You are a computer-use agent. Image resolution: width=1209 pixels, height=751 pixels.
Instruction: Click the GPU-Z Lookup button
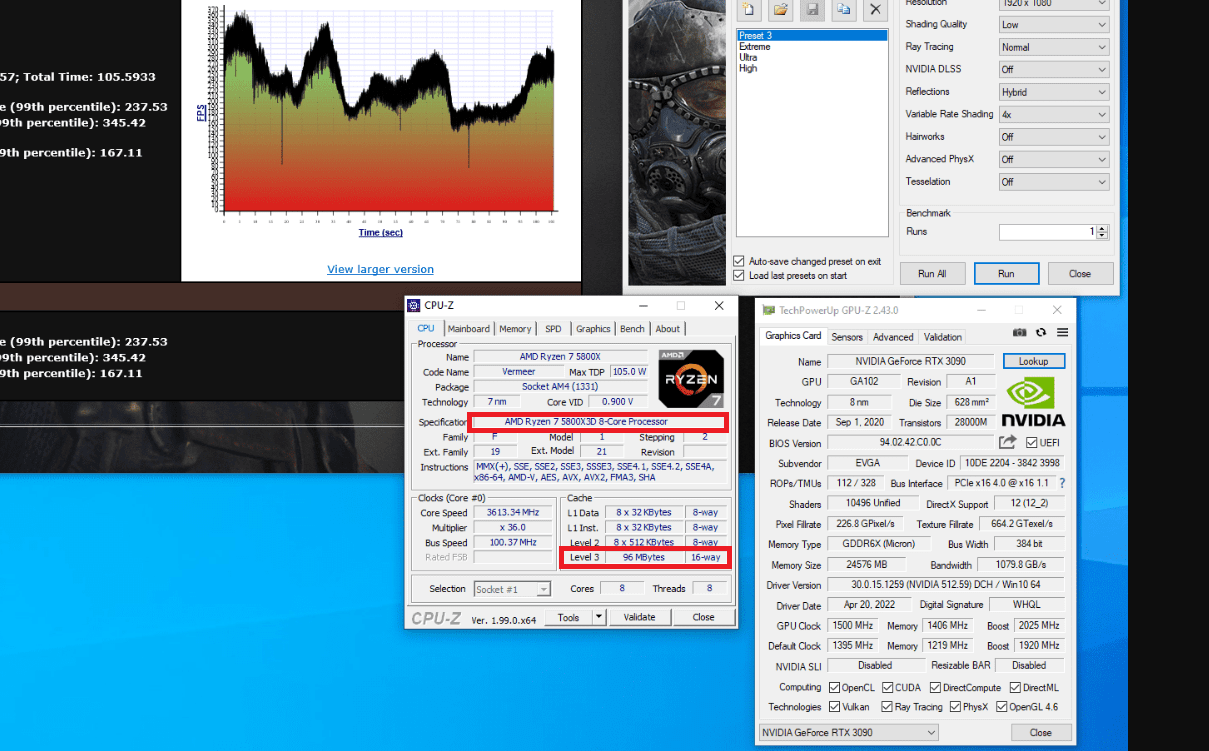pyautogui.click(x=1034, y=361)
